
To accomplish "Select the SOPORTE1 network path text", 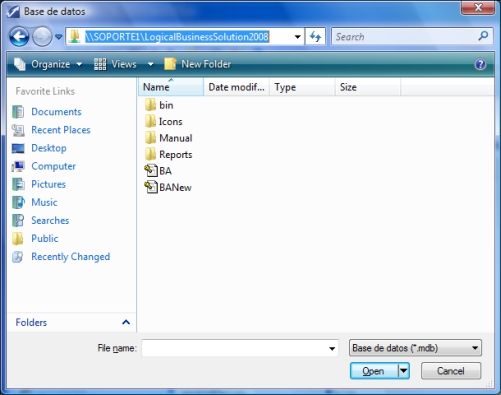I will click(177, 37).
